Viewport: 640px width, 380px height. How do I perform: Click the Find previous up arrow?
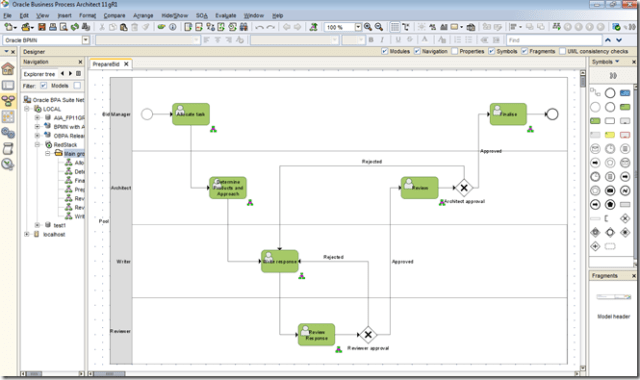click(608, 40)
